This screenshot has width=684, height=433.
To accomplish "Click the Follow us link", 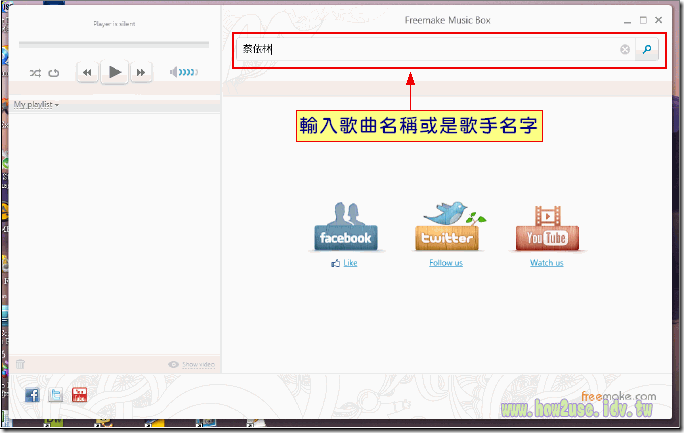I will pyautogui.click(x=446, y=263).
